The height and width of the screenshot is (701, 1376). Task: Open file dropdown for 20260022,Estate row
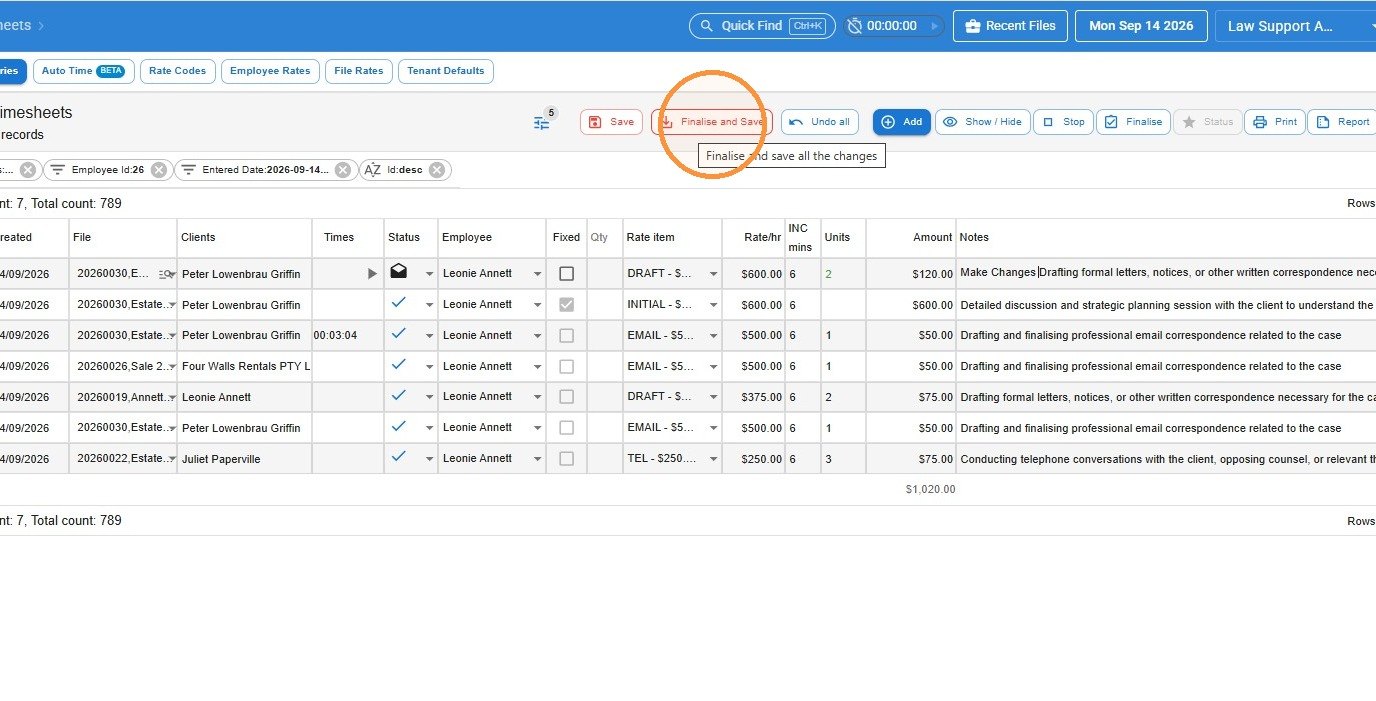coord(171,459)
